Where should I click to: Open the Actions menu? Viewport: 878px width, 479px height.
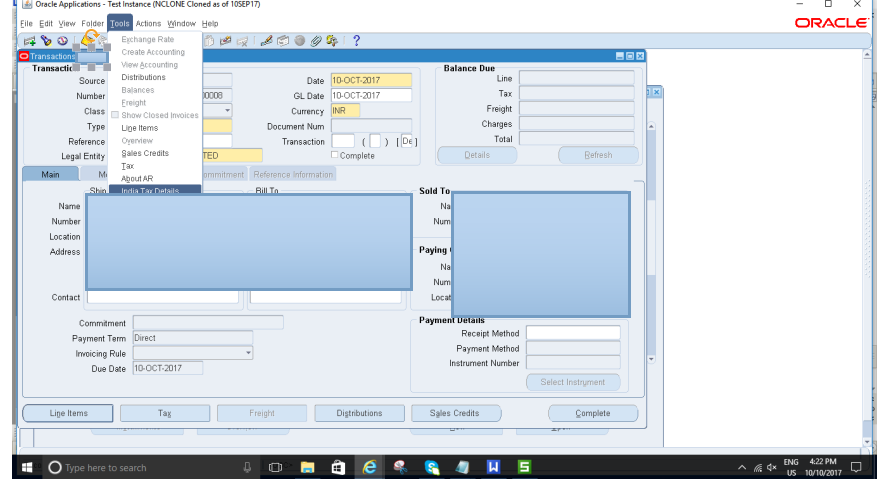point(148,24)
